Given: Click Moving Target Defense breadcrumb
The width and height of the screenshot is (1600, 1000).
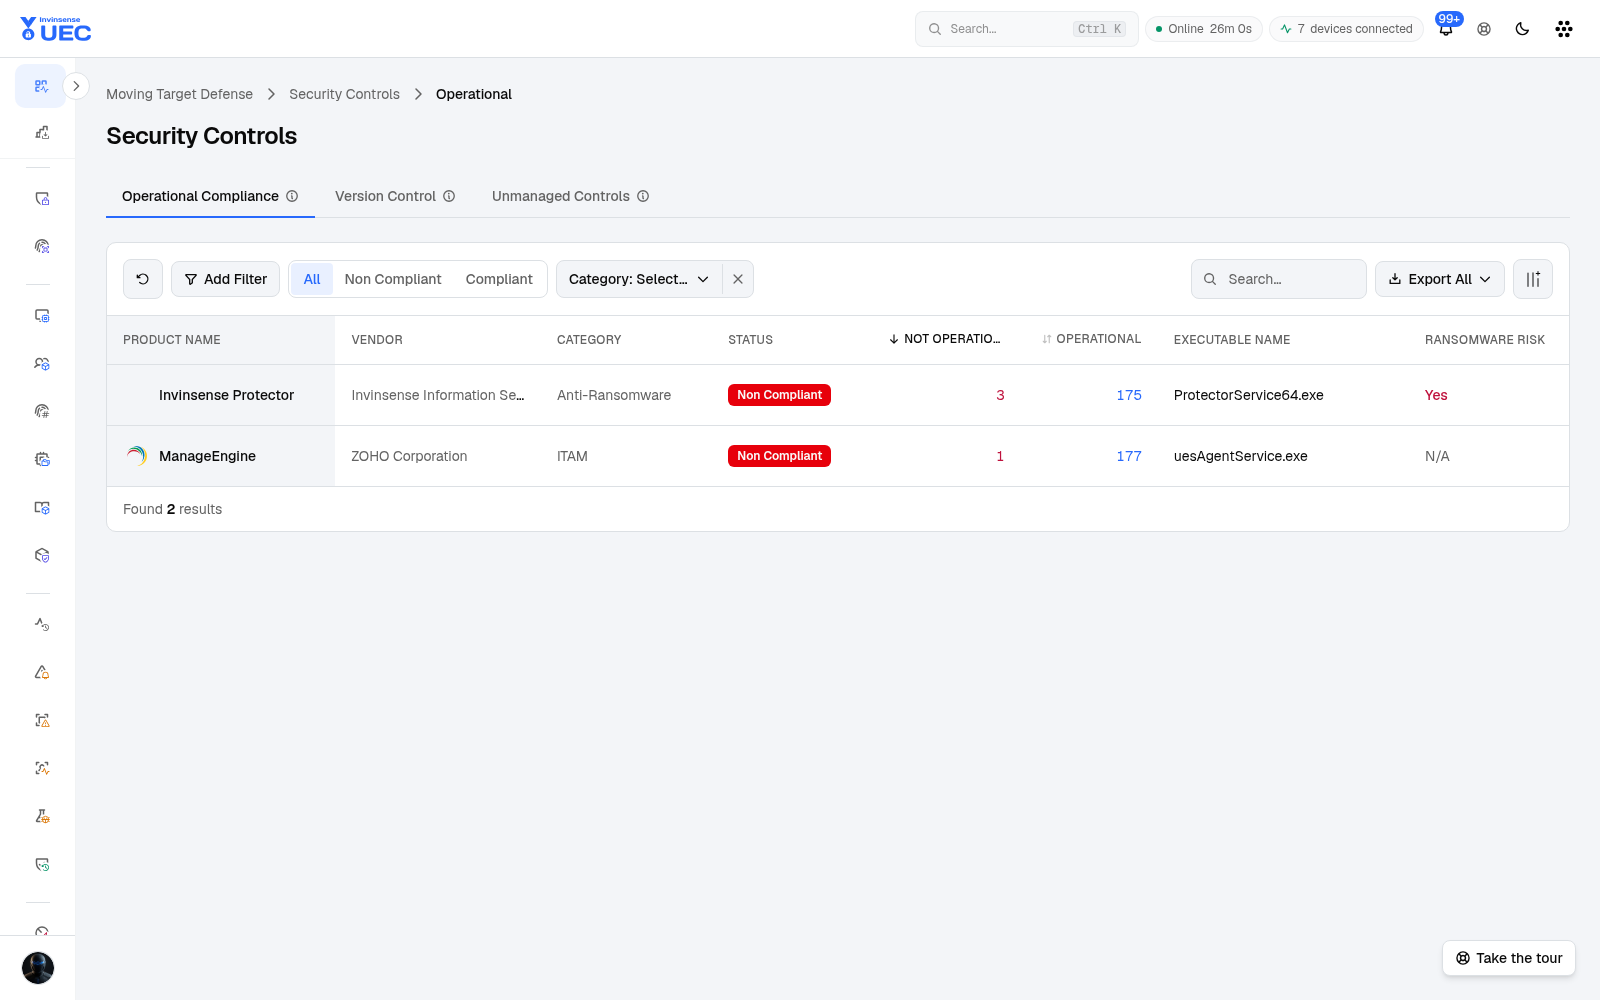Looking at the screenshot, I should pos(180,94).
